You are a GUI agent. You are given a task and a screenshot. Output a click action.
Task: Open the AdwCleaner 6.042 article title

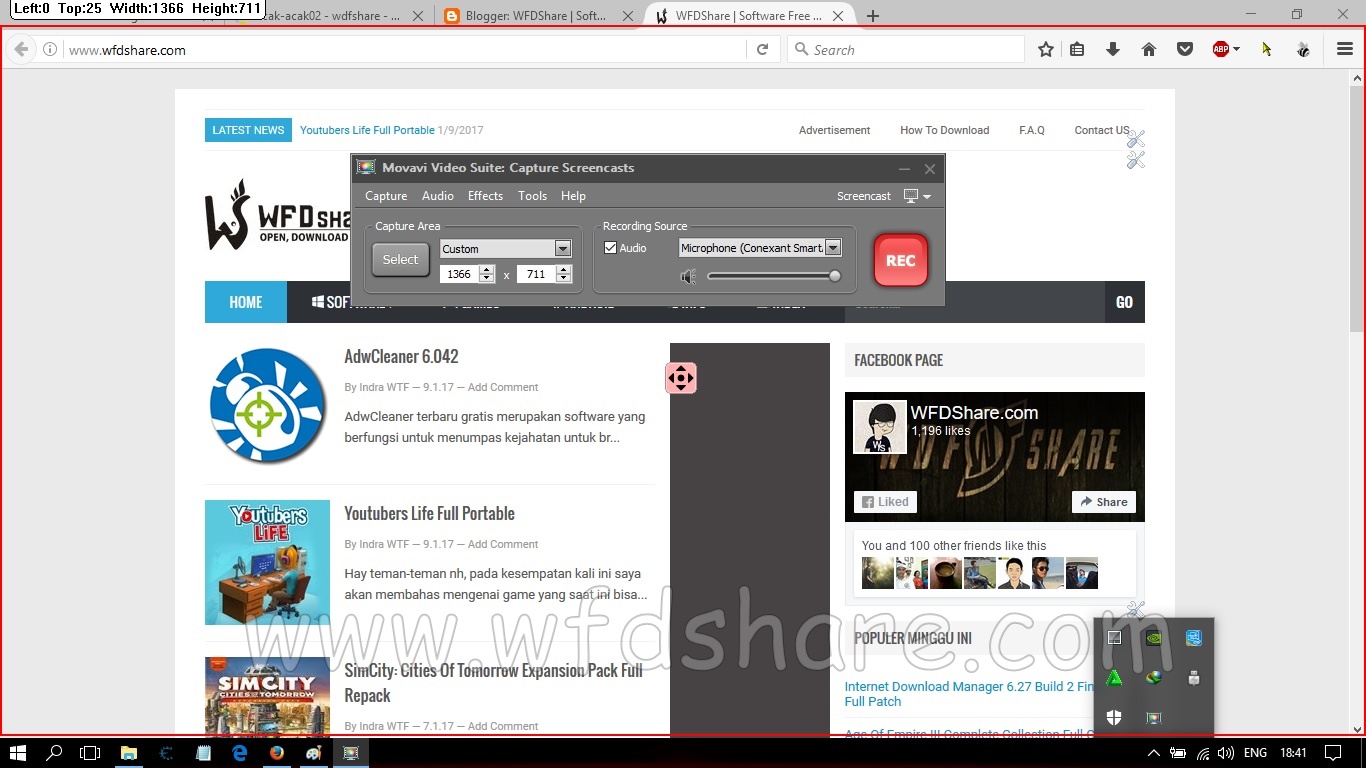coord(401,357)
